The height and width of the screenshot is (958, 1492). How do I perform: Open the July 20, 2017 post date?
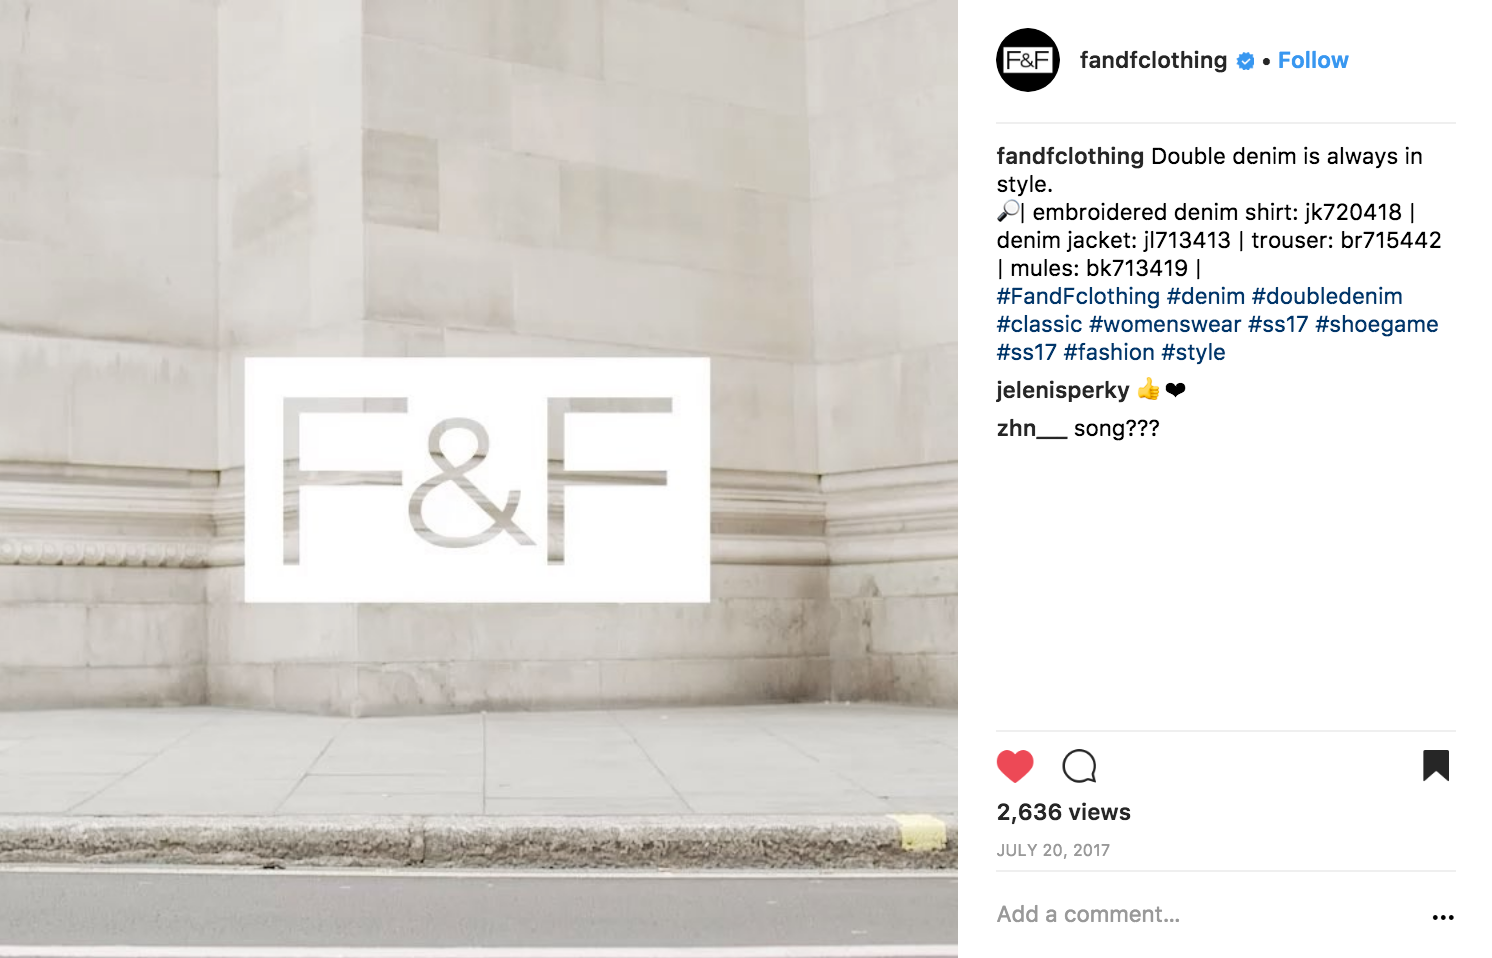1053,850
